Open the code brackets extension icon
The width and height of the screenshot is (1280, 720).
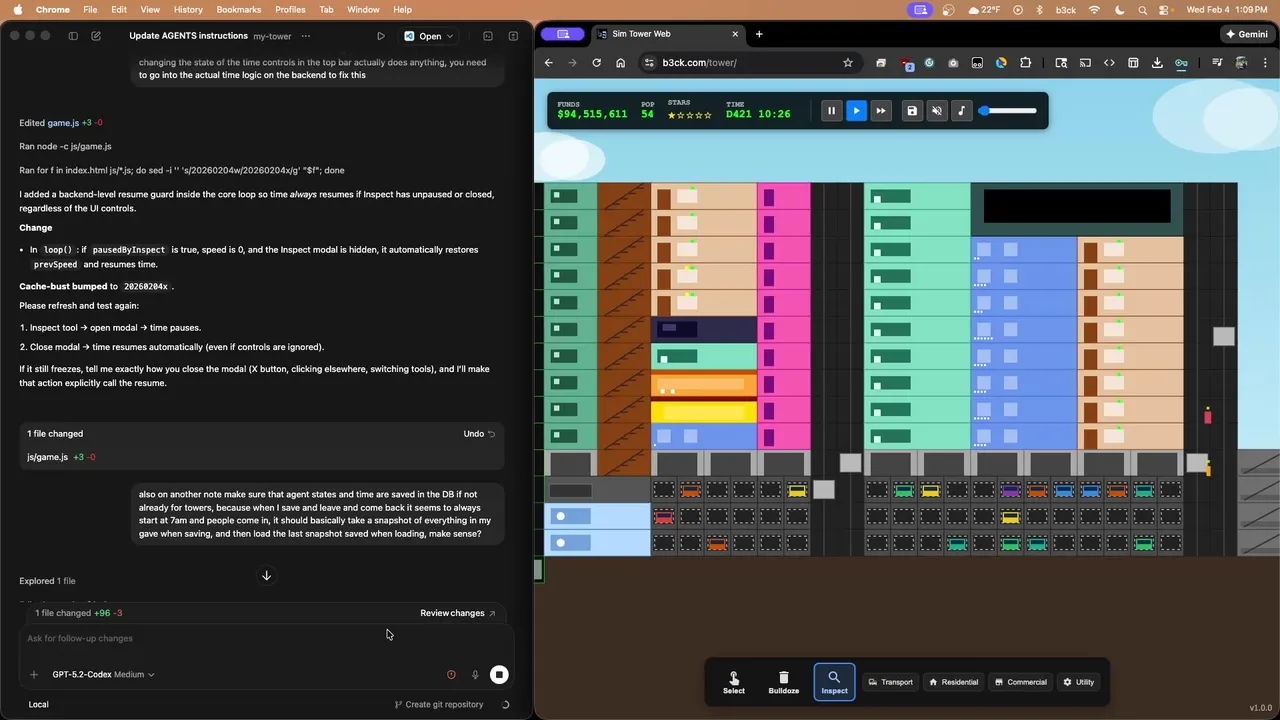click(1109, 63)
